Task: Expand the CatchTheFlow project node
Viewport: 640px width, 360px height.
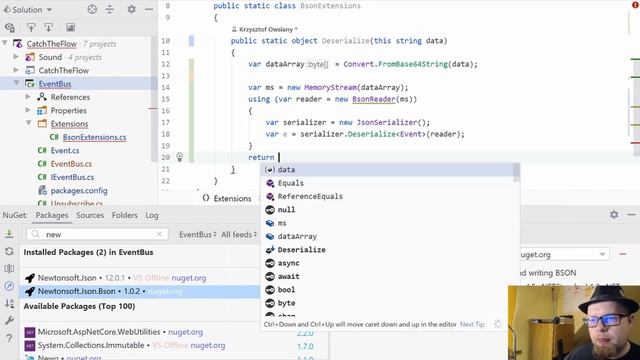Action: (x=16, y=70)
